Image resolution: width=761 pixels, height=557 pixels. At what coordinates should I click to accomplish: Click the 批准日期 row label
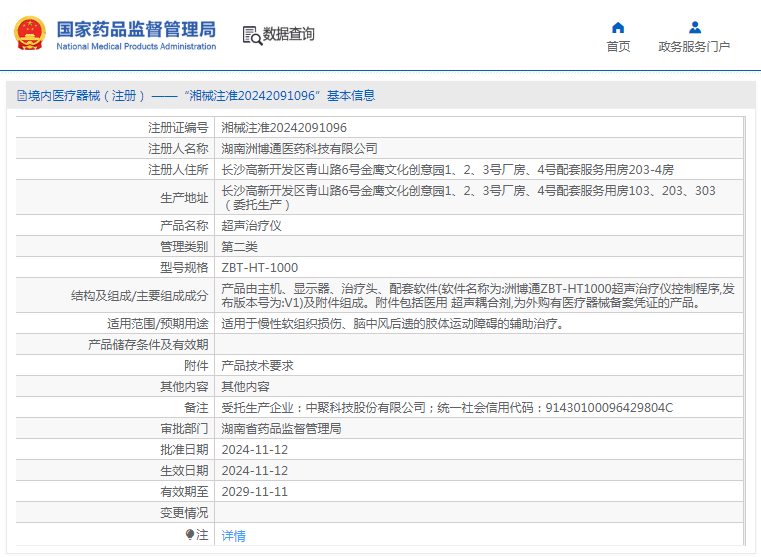click(184, 450)
